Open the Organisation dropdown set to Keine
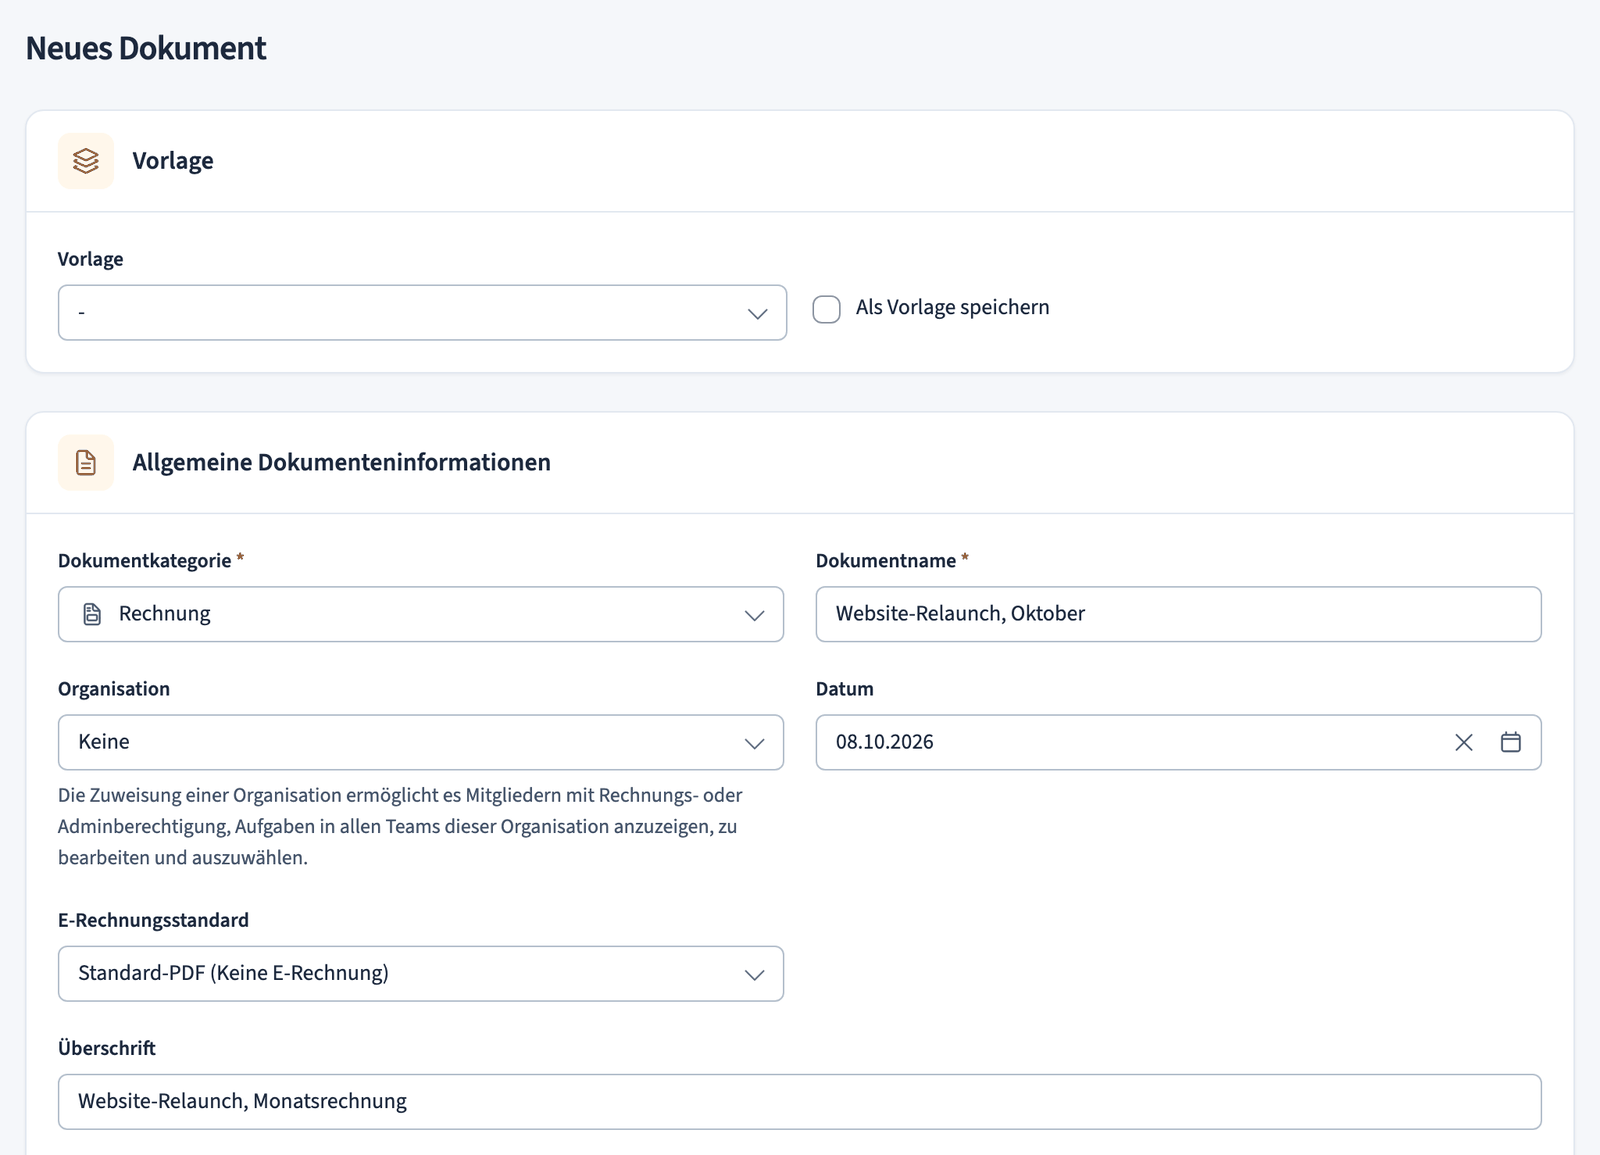Viewport: 1600px width, 1155px height. [x=421, y=742]
